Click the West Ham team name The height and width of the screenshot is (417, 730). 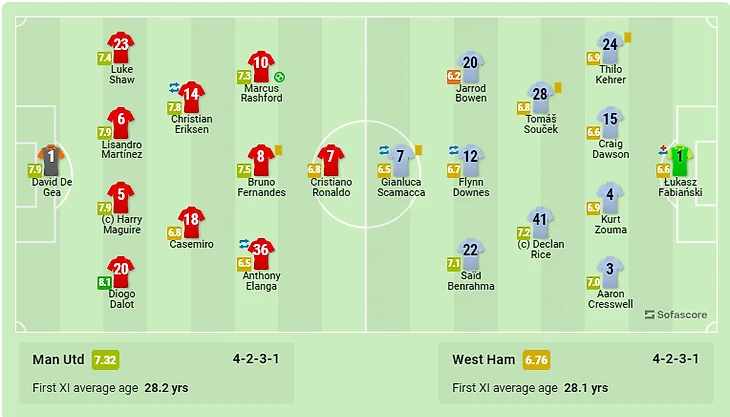click(484, 359)
